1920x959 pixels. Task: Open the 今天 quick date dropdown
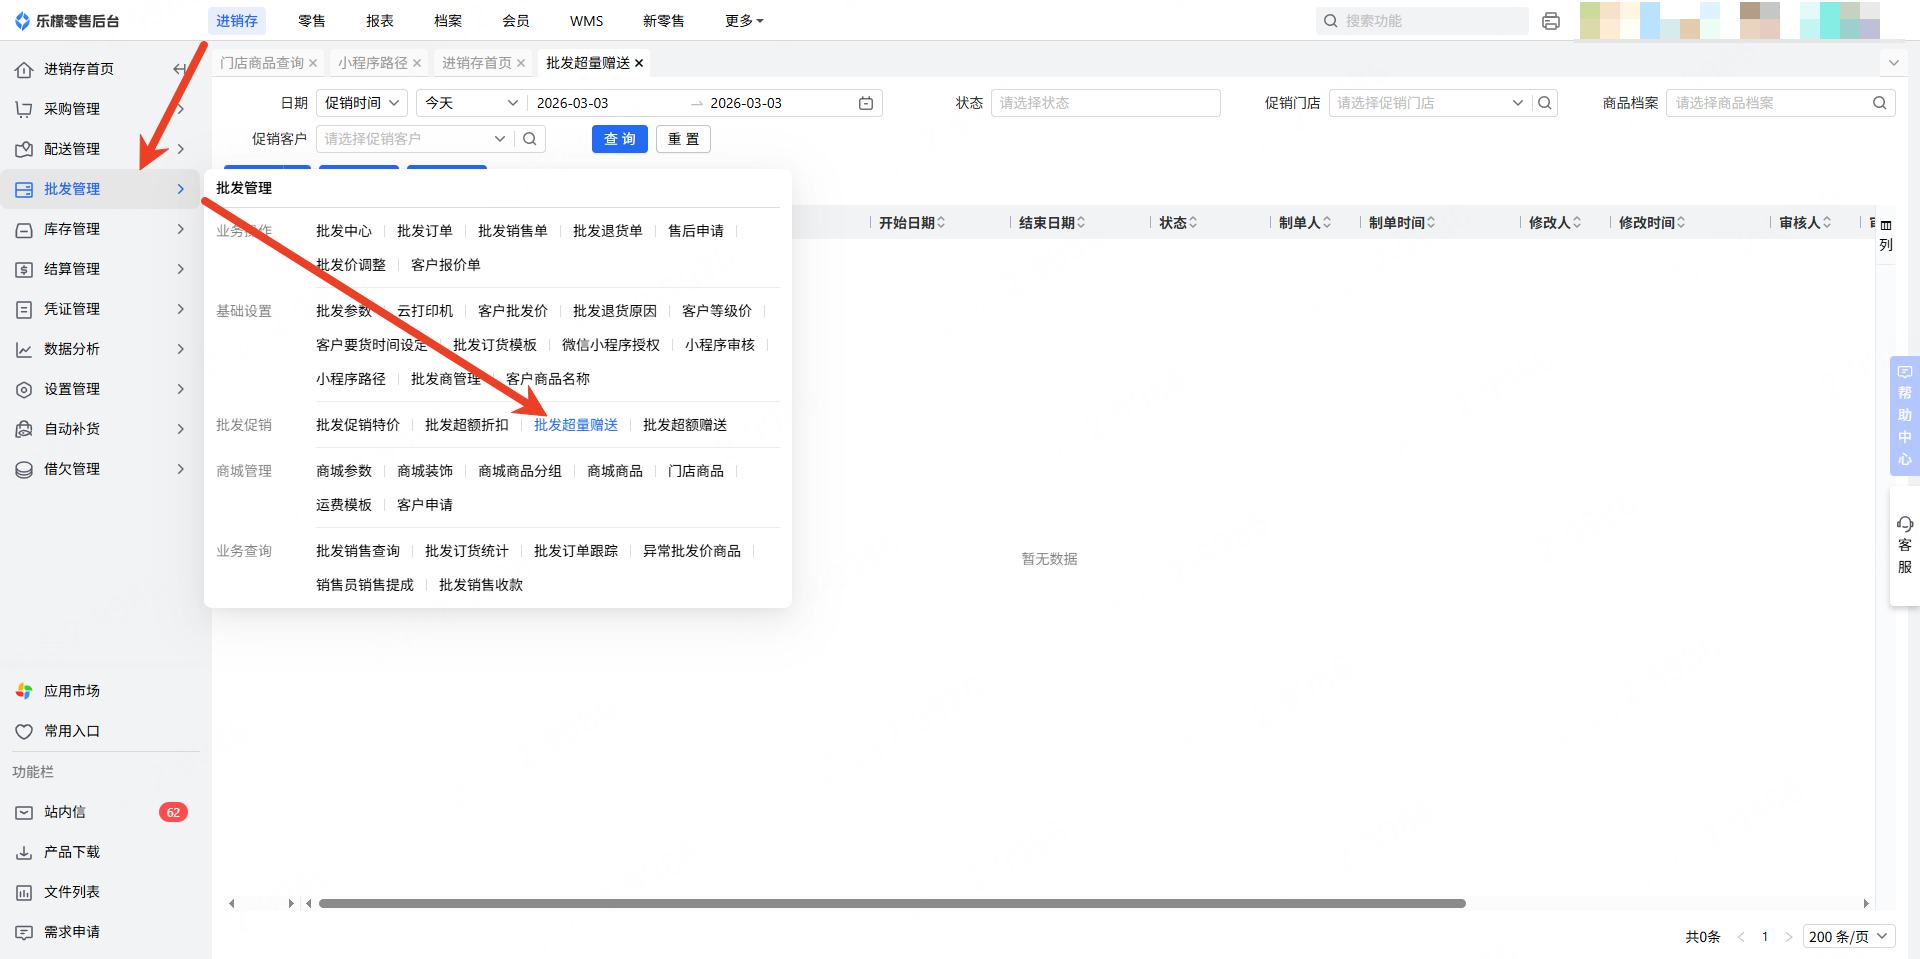[472, 103]
